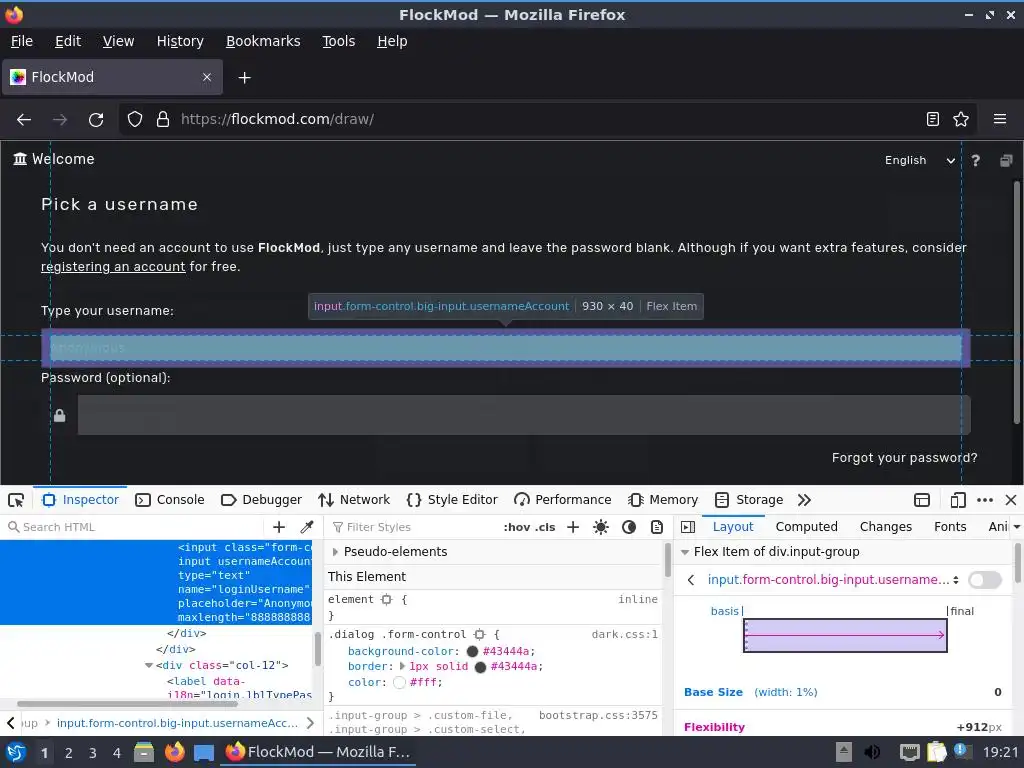Open the Inspector panel tab

[80, 500]
